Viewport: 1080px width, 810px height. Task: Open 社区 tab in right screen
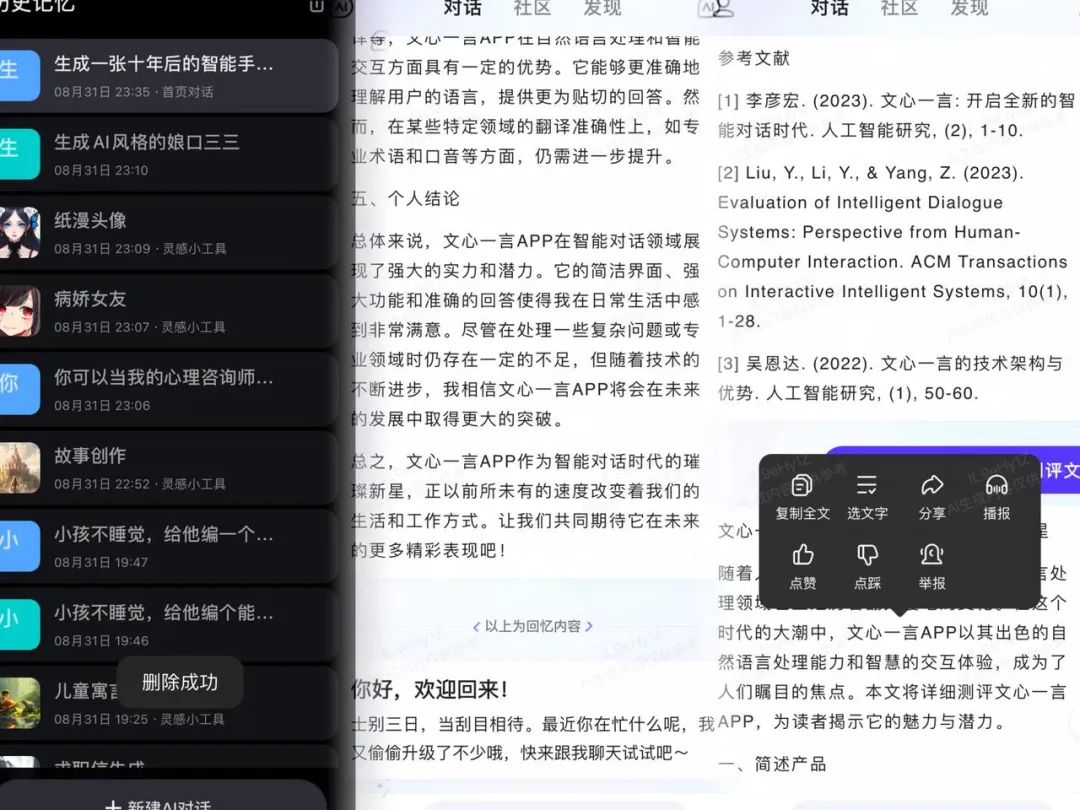coord(900,8)
